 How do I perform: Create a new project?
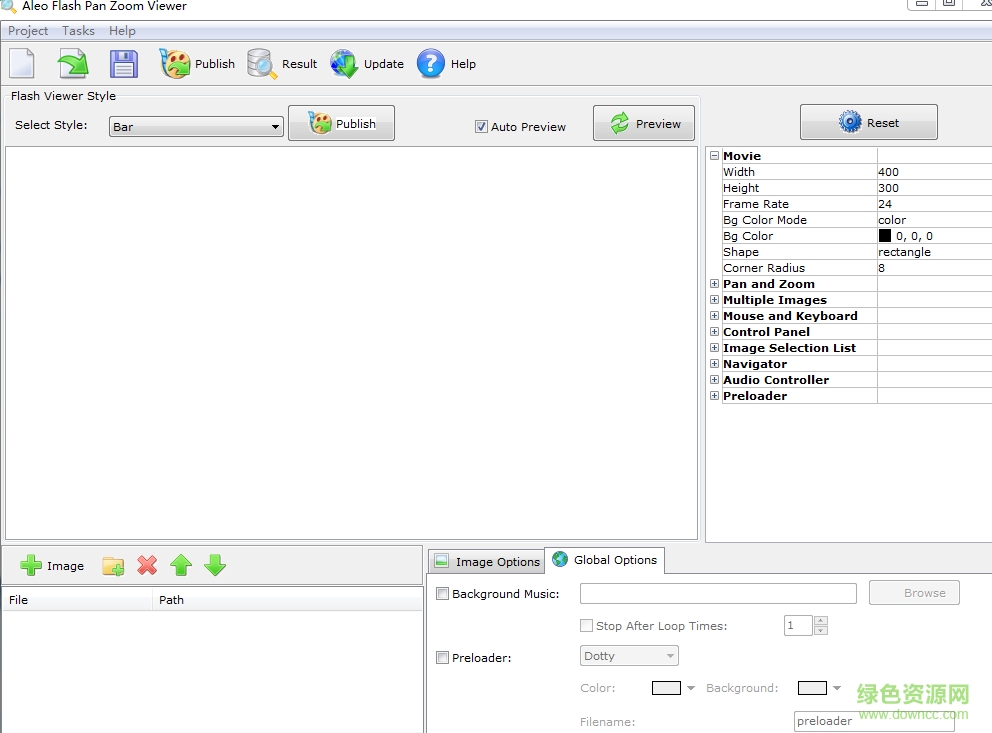pos(21,63)
